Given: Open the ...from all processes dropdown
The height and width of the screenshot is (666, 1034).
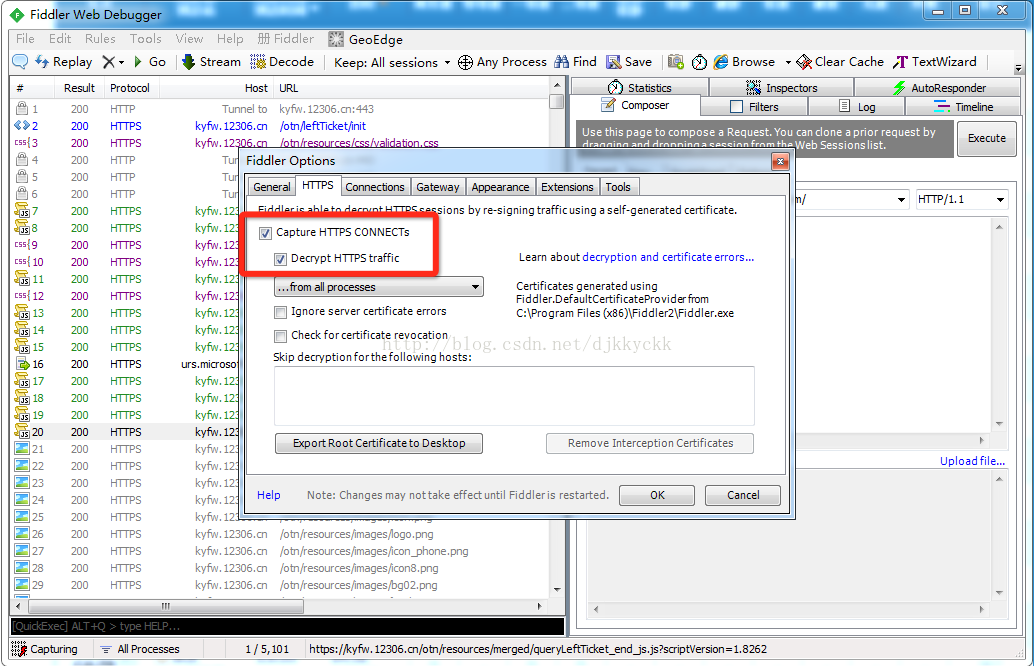Looking at the screenshot, I should 379,287.
